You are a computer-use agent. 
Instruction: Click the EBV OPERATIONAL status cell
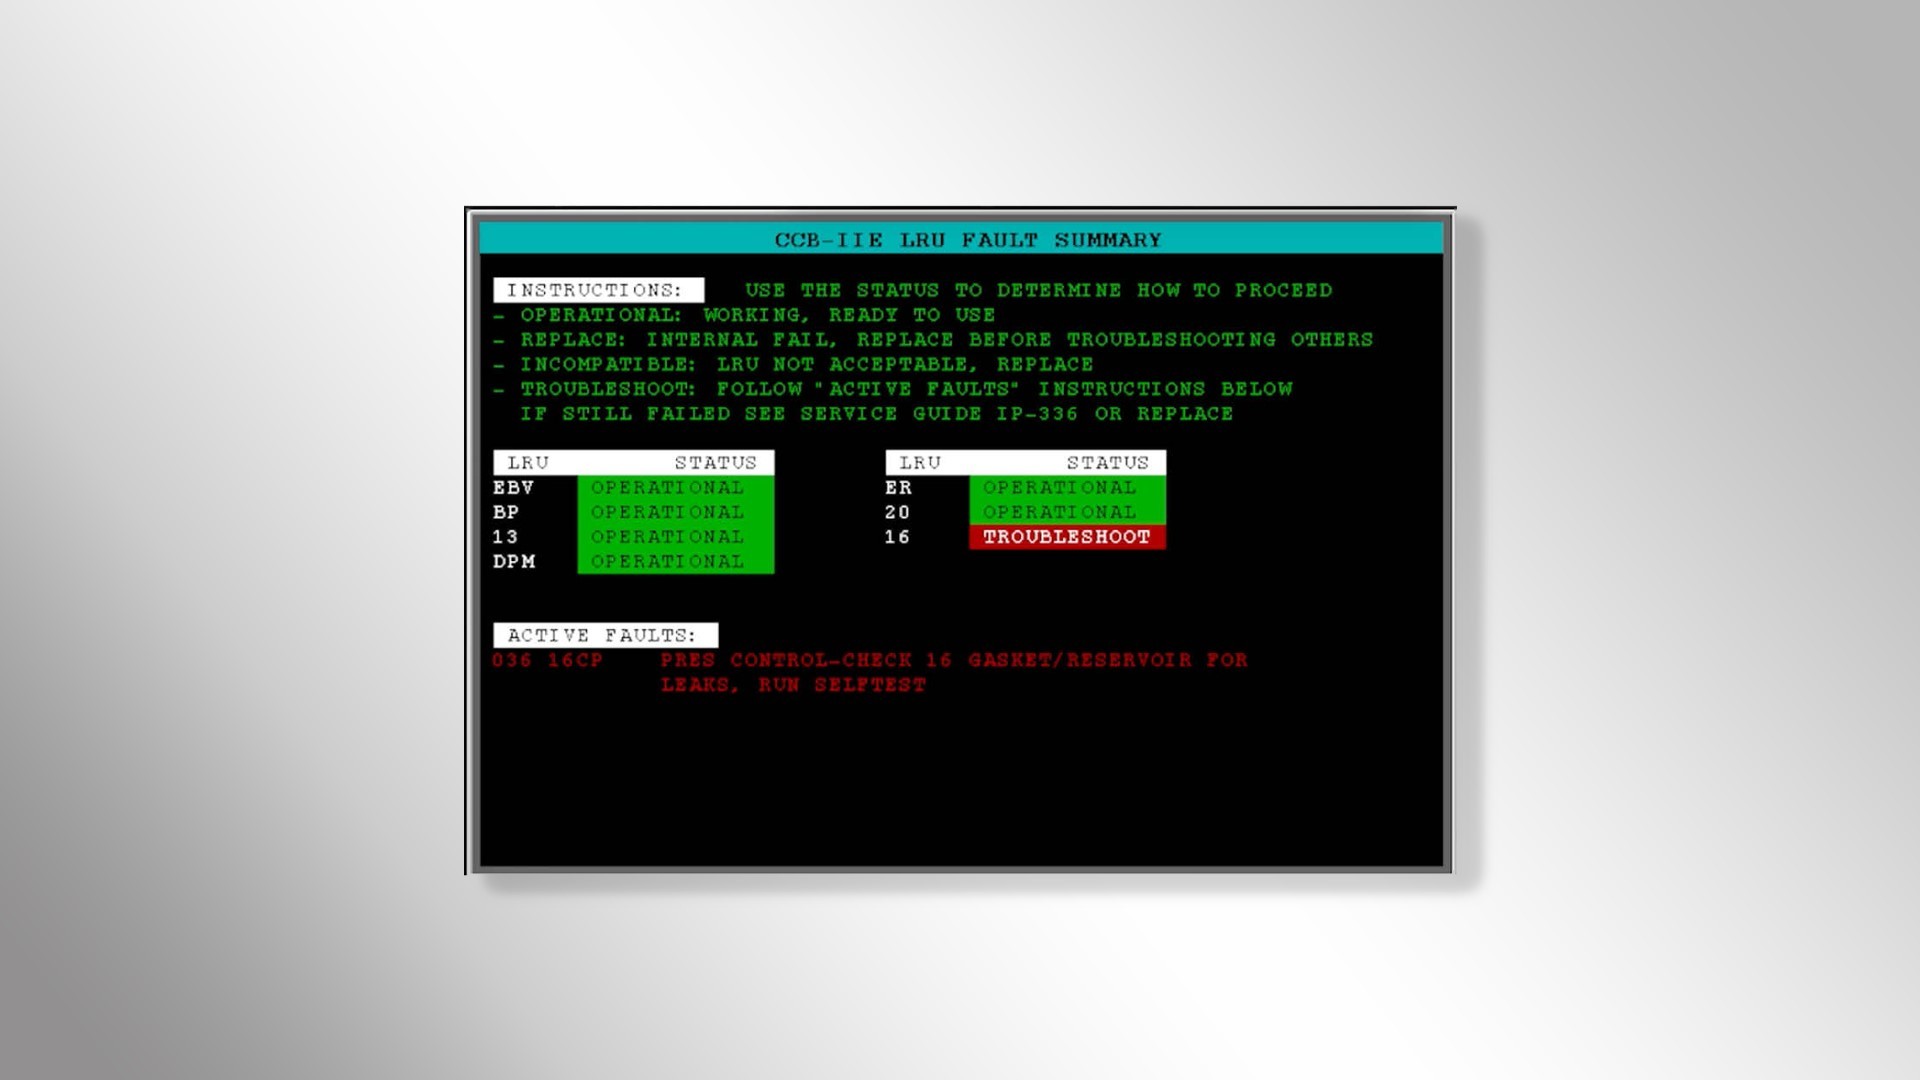(674, 488)
